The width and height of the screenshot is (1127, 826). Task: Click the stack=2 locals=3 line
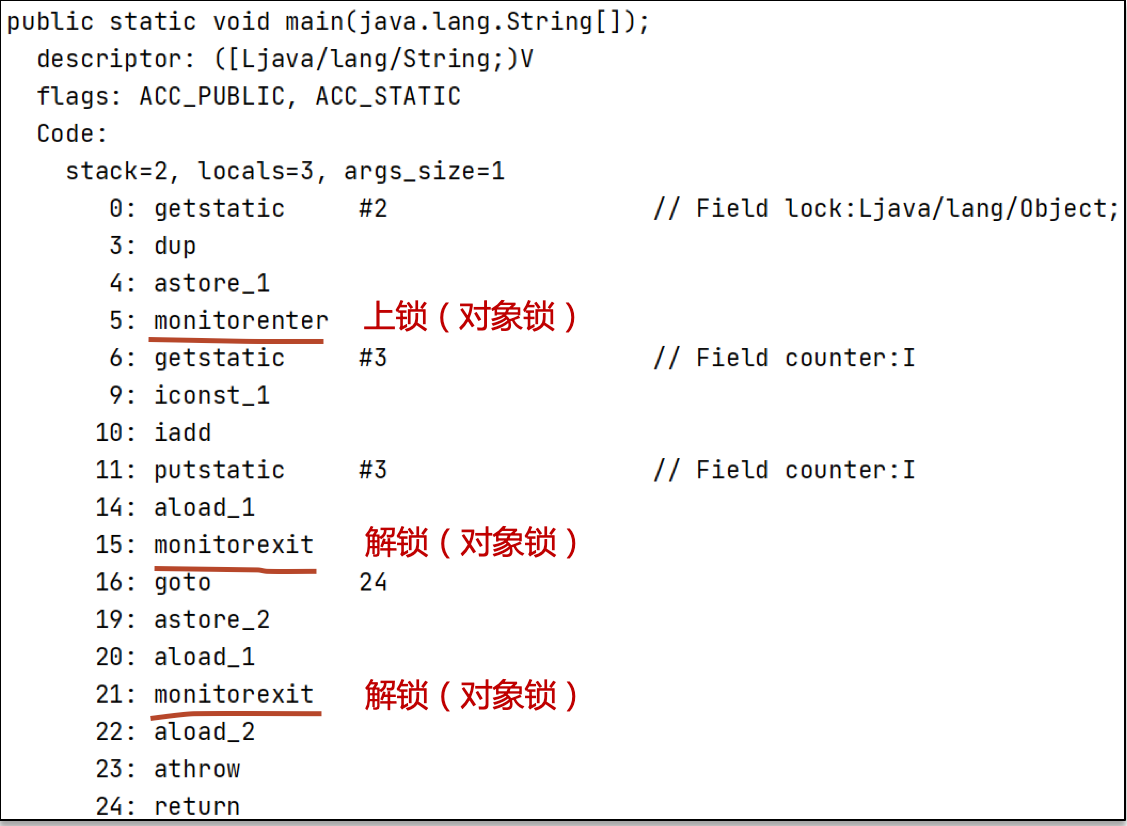(x=285, y=171)
